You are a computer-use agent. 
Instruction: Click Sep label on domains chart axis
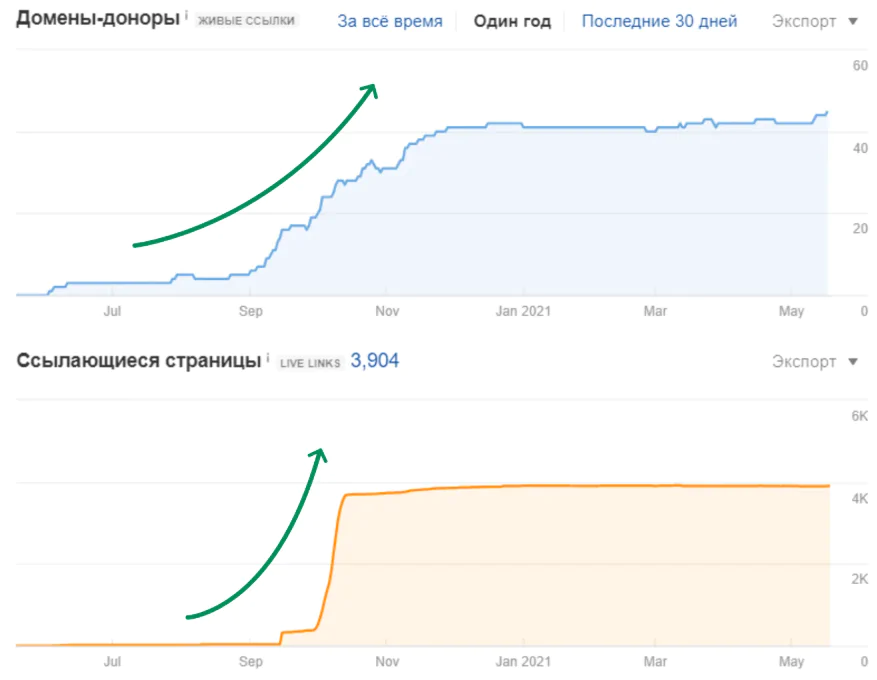[250, 311]
